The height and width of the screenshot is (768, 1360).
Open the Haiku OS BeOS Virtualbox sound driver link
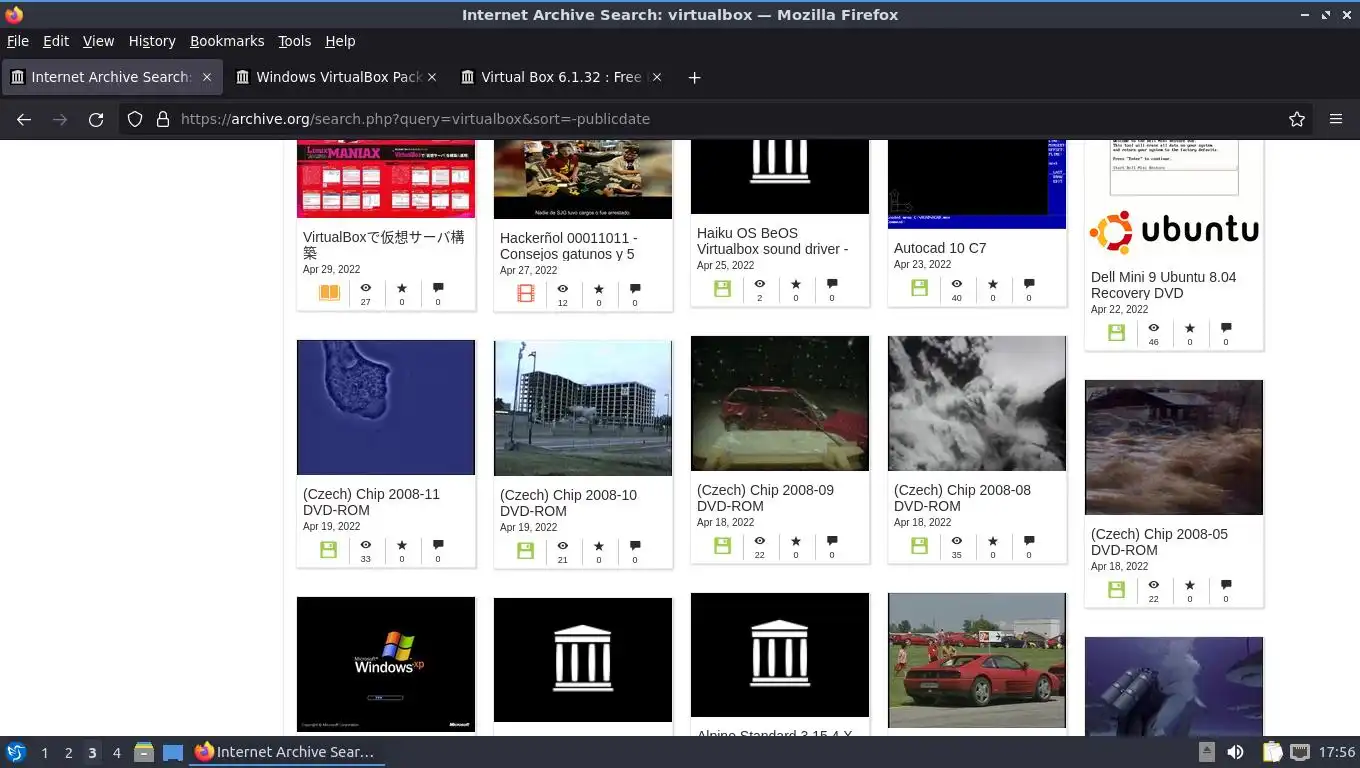(772, 241)
